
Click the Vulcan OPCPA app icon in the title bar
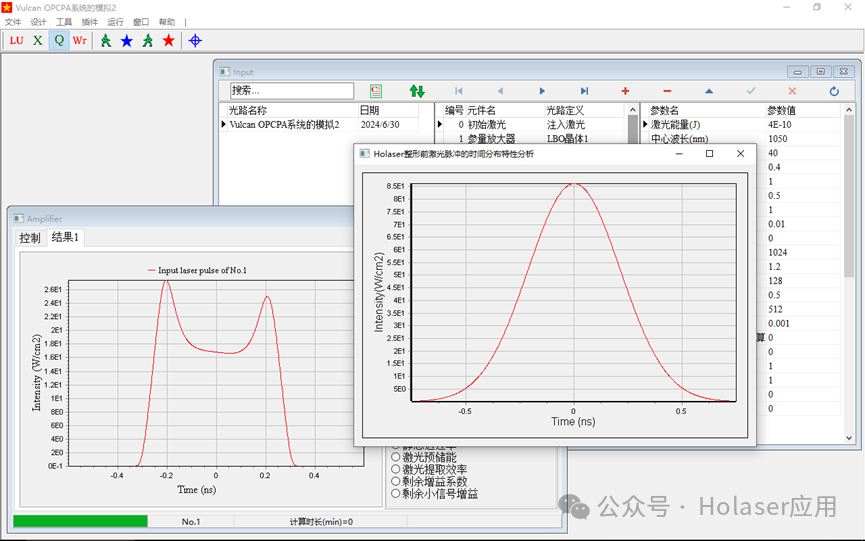7,8
